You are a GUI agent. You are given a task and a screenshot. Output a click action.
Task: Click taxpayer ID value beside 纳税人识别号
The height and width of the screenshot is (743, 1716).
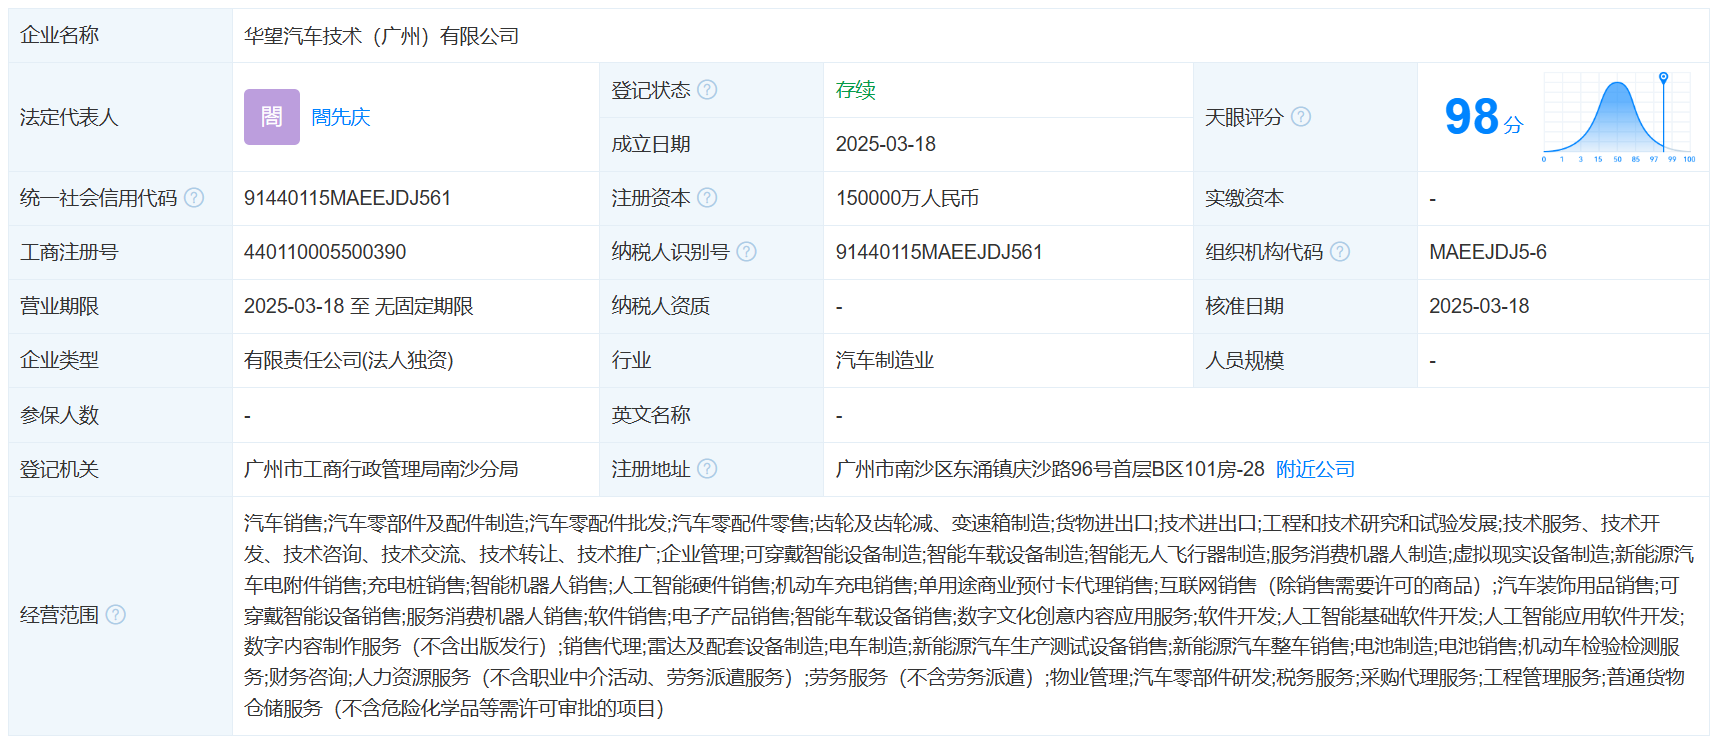939,252
